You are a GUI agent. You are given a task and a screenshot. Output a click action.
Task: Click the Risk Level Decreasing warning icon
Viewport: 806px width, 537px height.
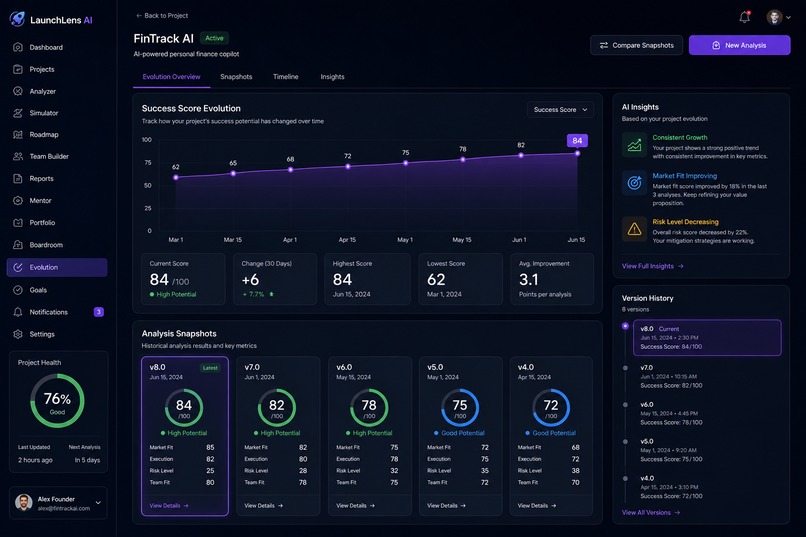coord(634,229)
